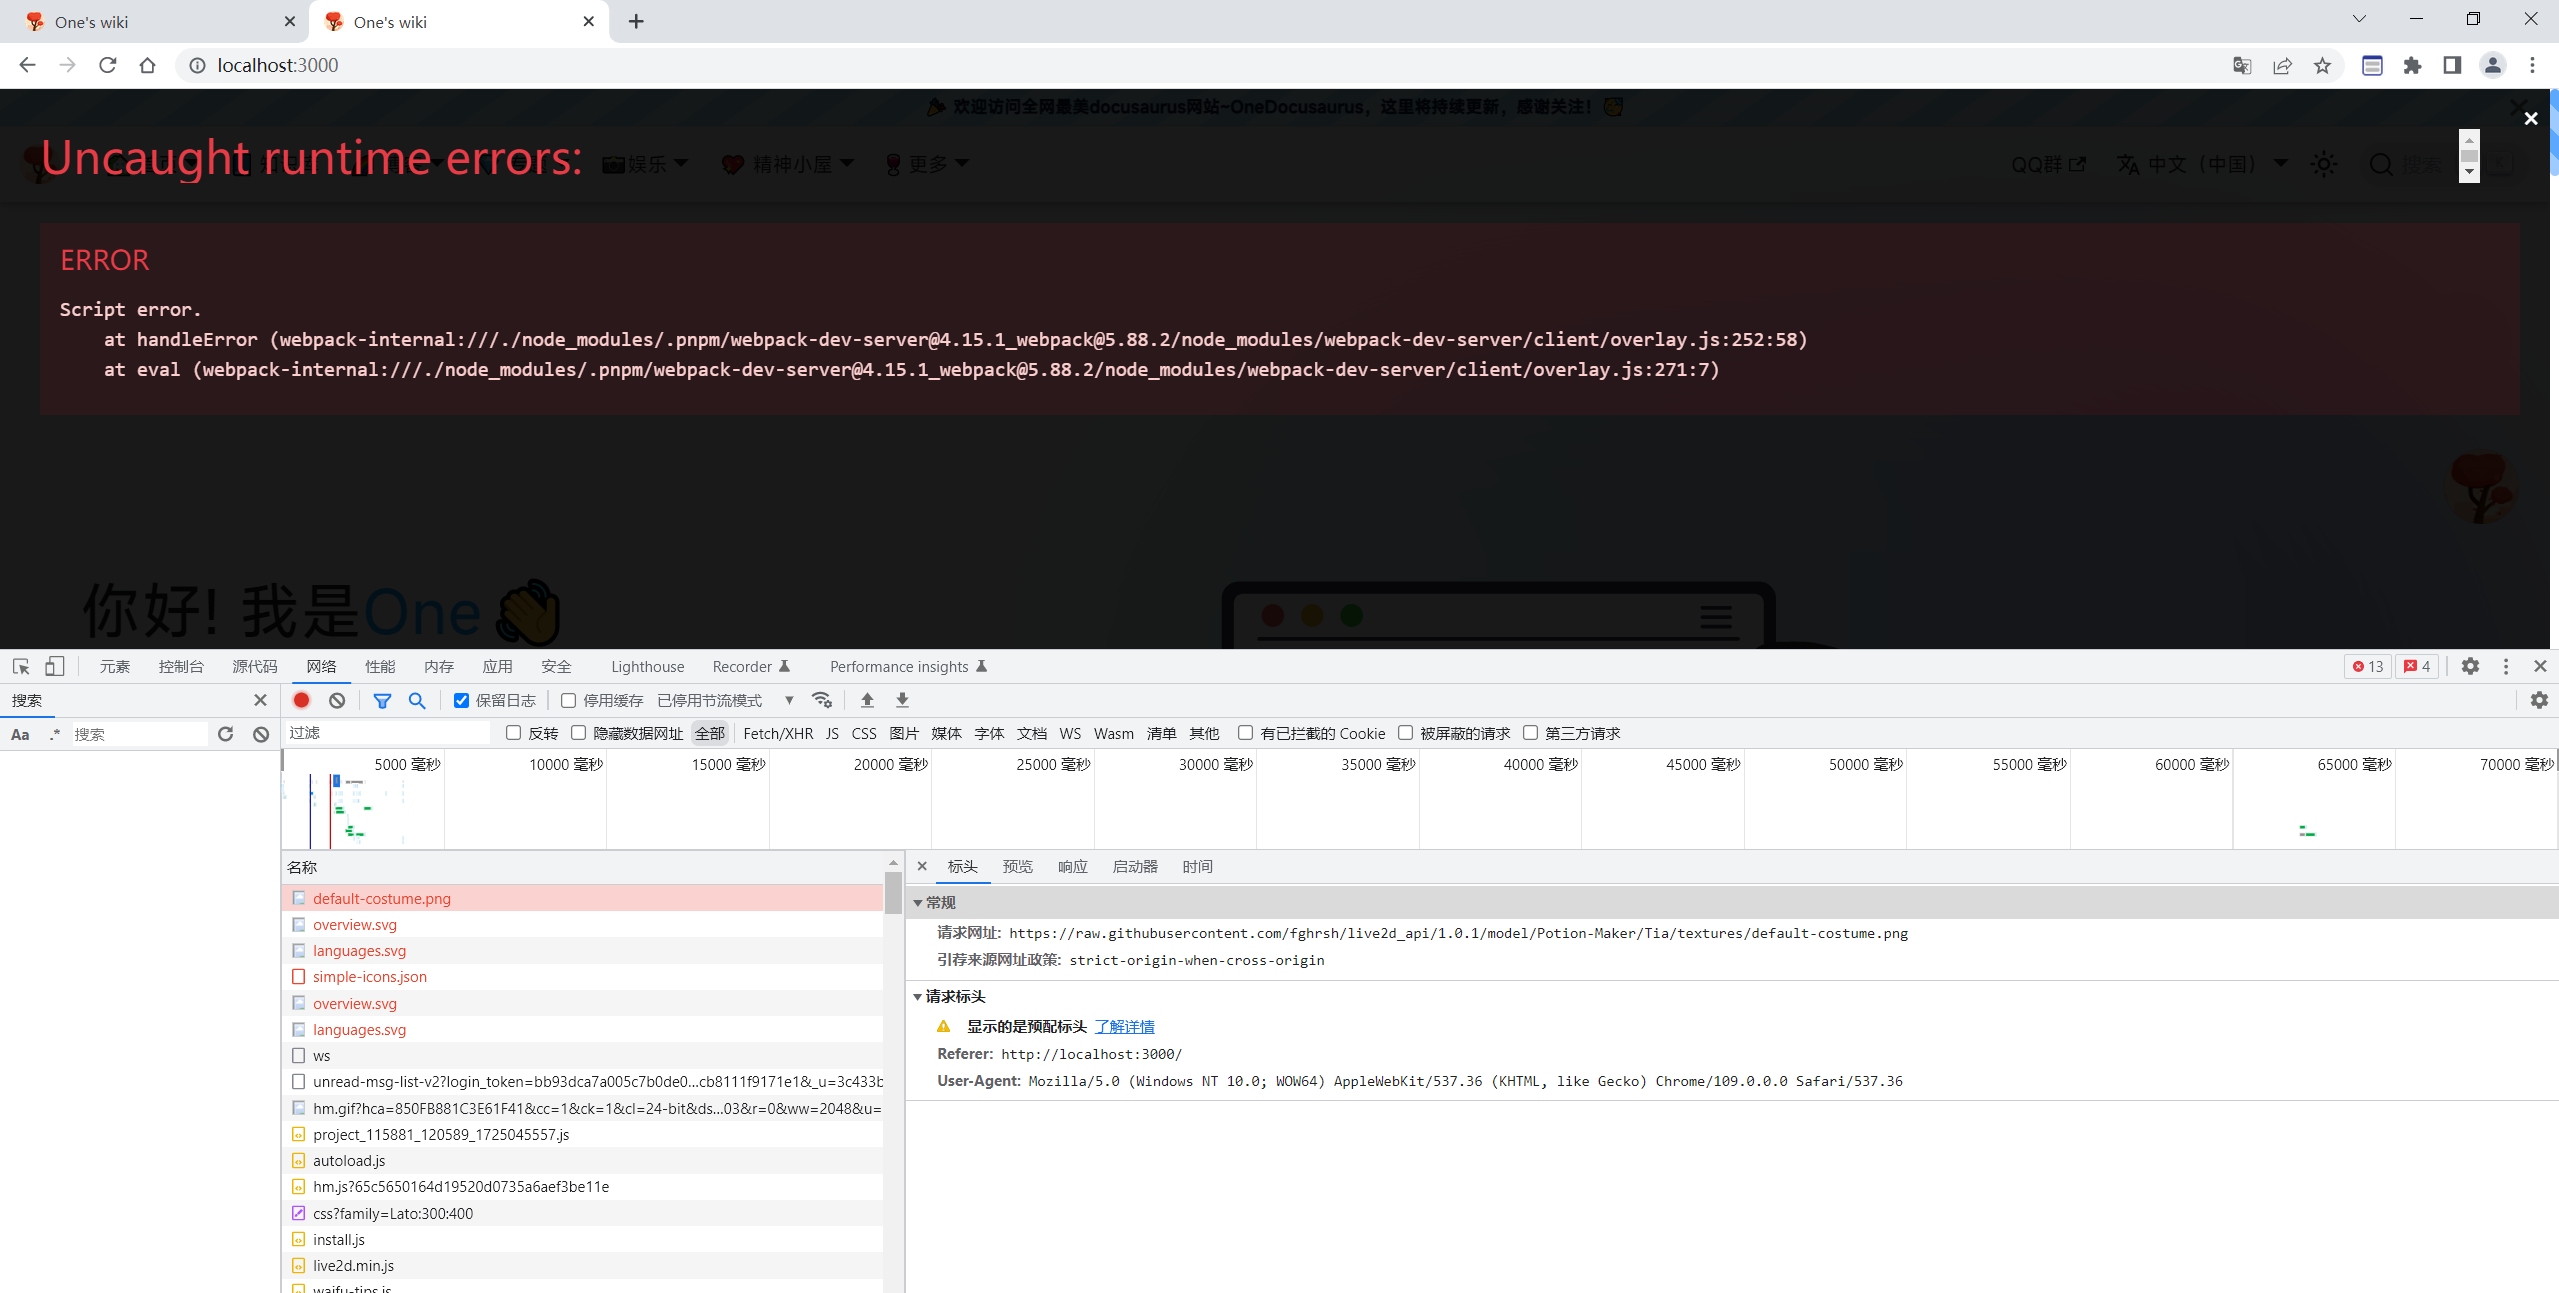Image resolution: width=2559 pixels, height=1293 pixels.
Task: Close the request details pane
Action: coord(922,866)
